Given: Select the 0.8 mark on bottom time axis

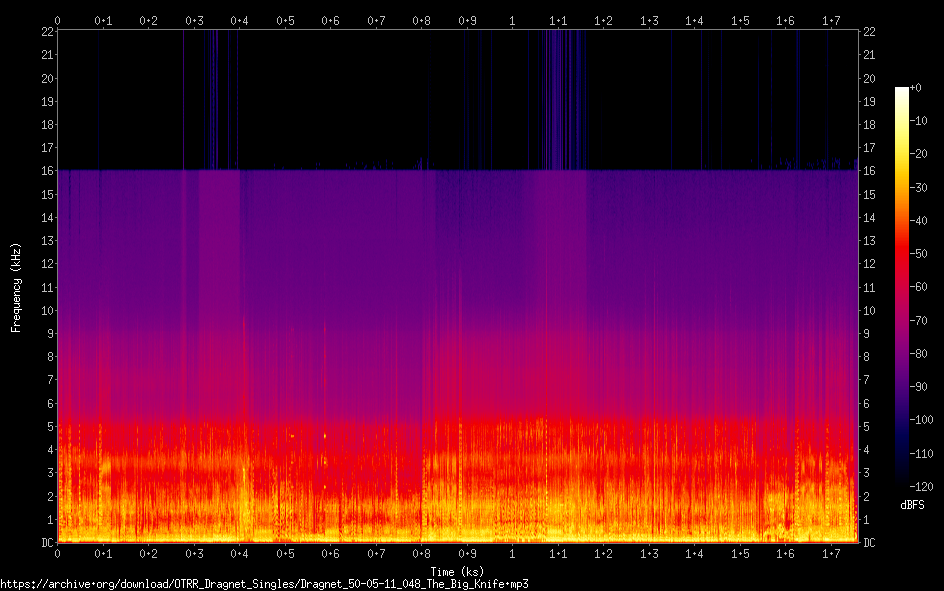Looking at the screenshot, I should coord(421,553).
